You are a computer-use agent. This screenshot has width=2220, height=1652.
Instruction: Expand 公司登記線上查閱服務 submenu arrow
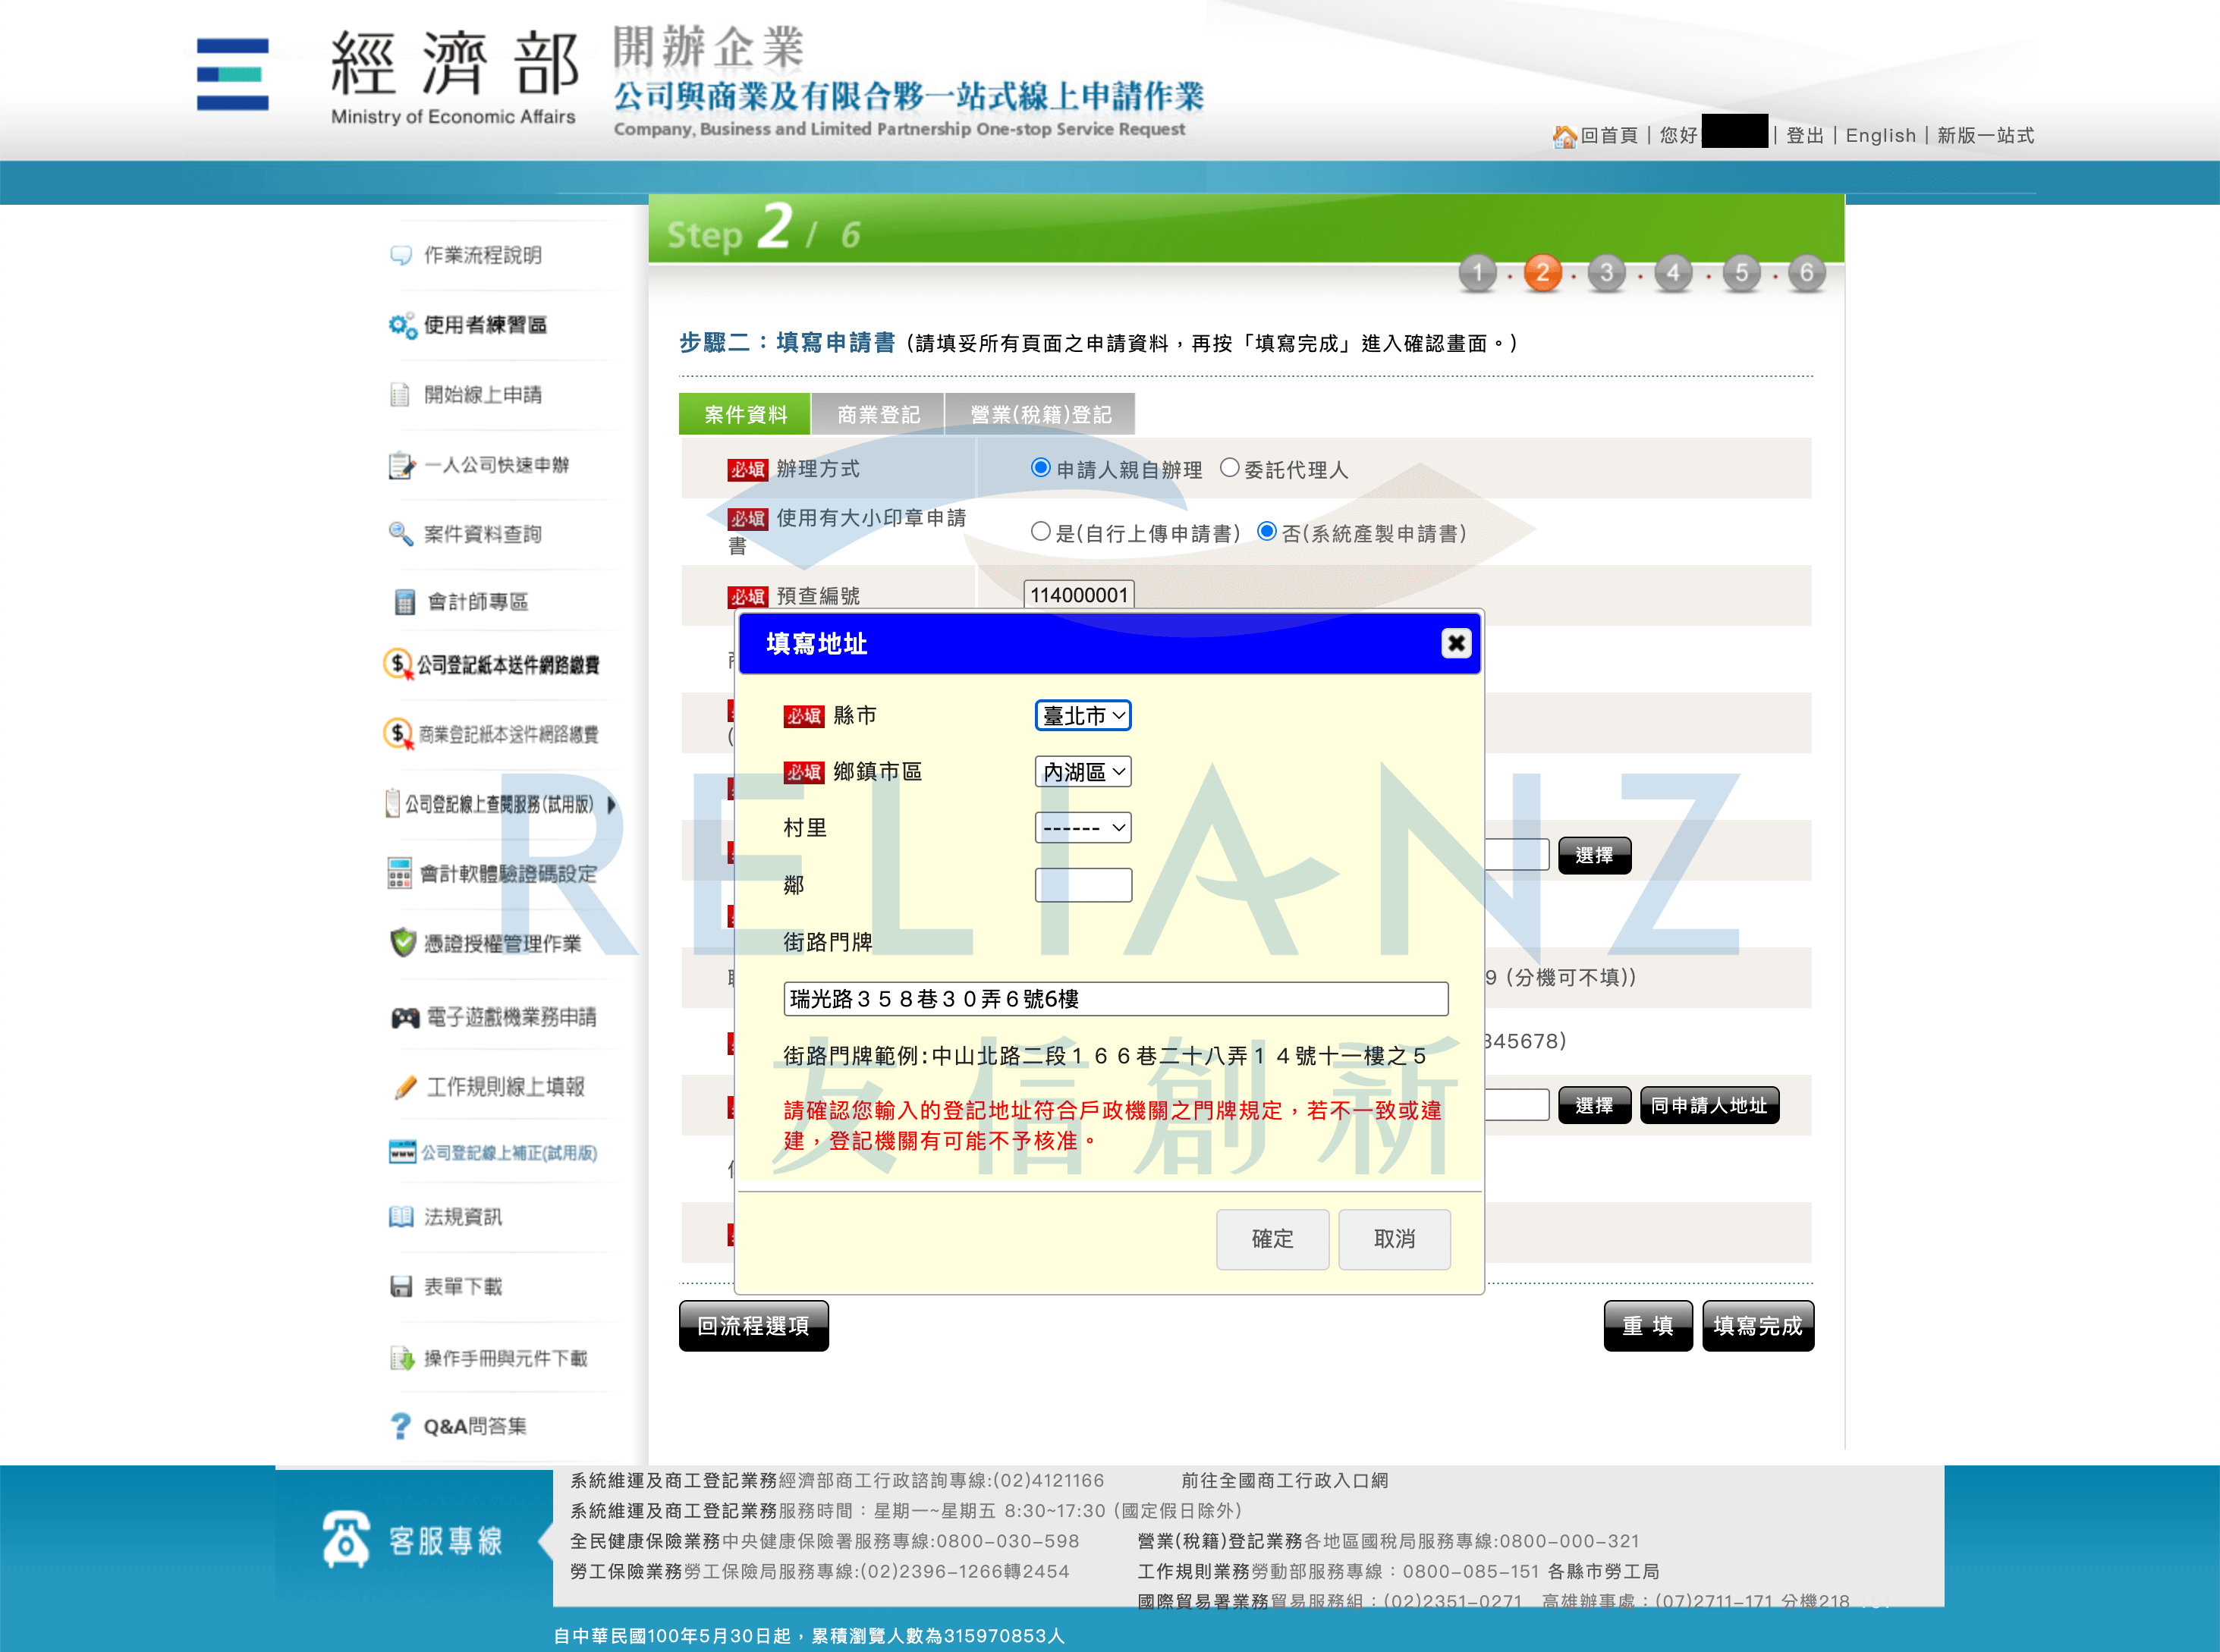coord(612,804)
